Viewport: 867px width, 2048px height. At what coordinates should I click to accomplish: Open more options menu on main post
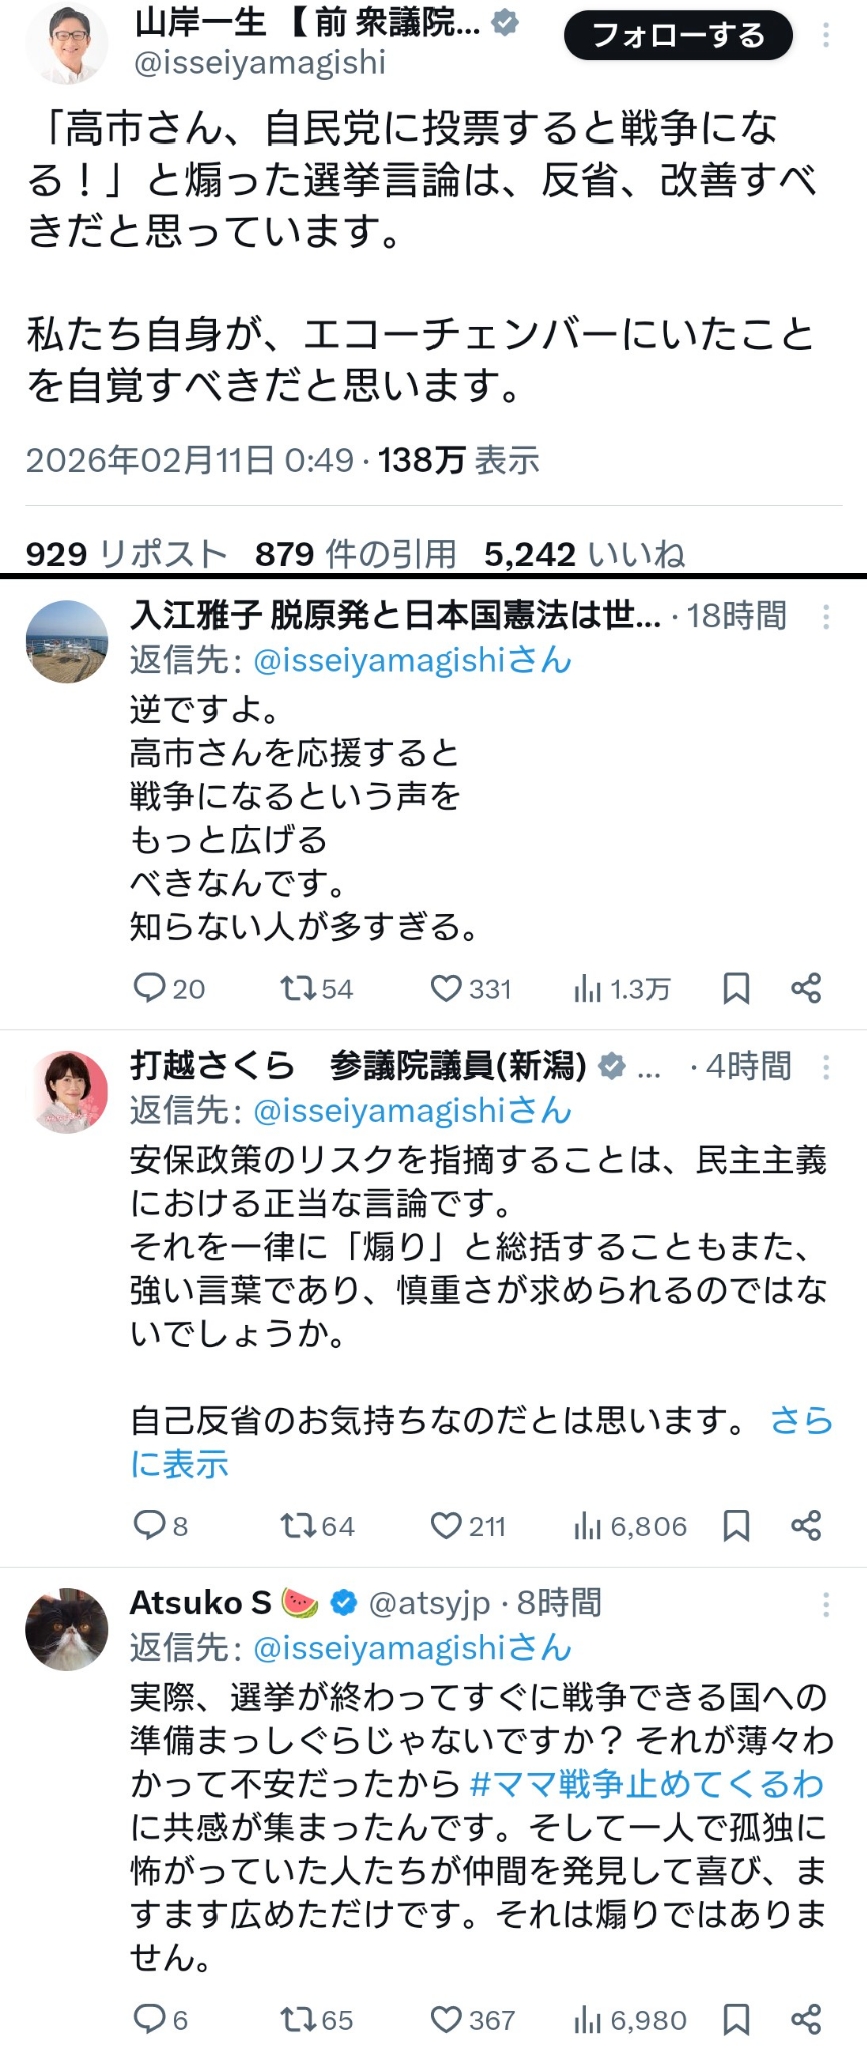pyautogui.click(x=826, y=36)
